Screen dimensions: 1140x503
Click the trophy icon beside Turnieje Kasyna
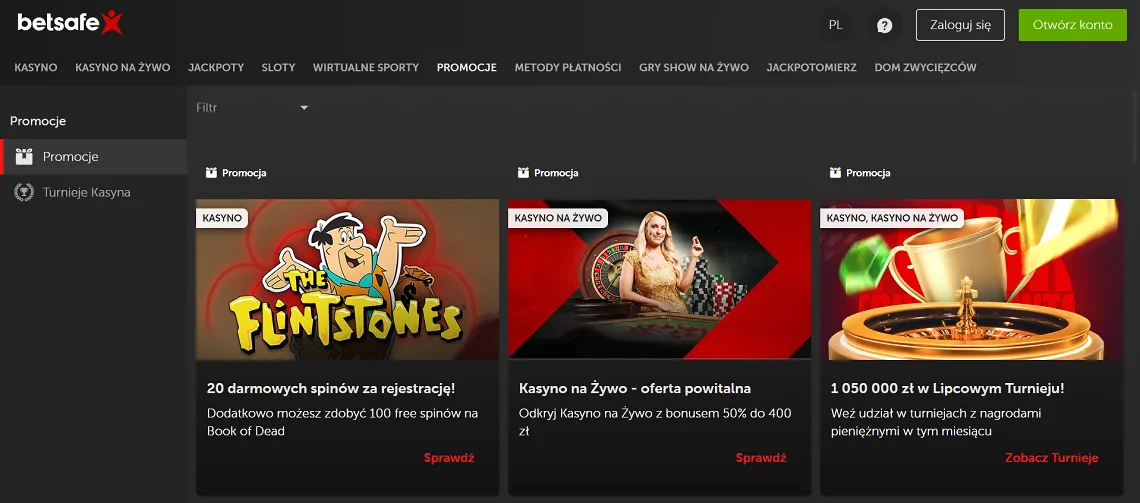pos(24,192)
